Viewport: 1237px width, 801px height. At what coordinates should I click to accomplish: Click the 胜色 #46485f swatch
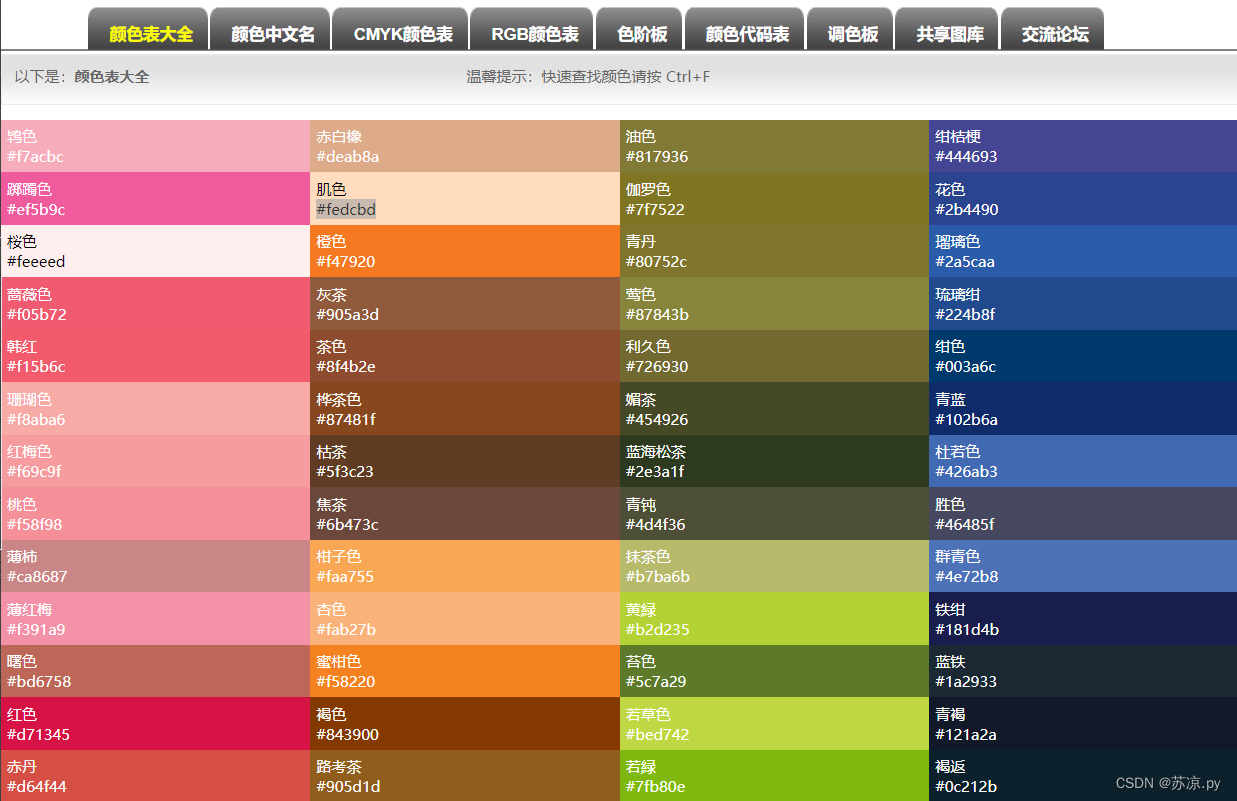pos(1083,513)
